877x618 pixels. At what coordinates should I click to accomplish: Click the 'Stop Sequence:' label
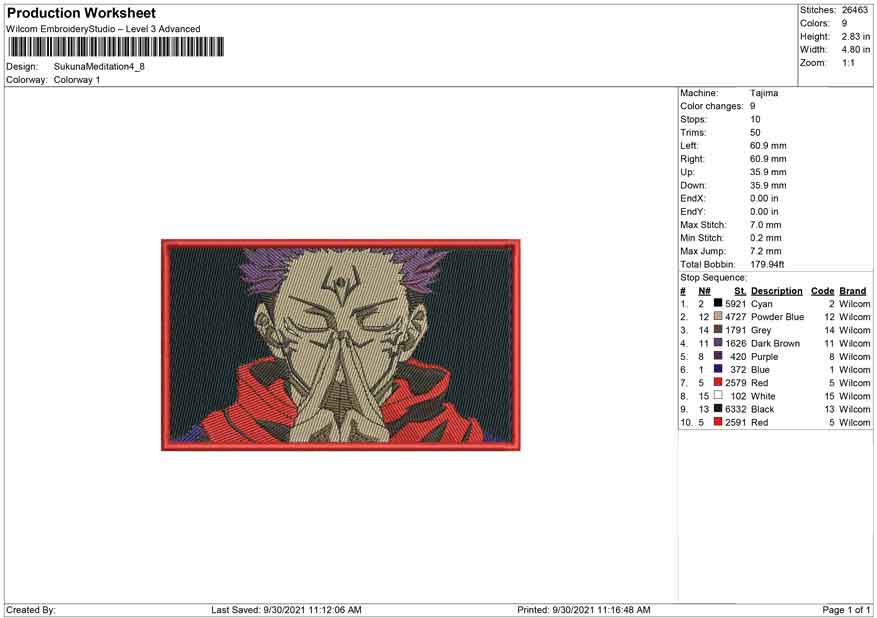click(x=713, y=277)
